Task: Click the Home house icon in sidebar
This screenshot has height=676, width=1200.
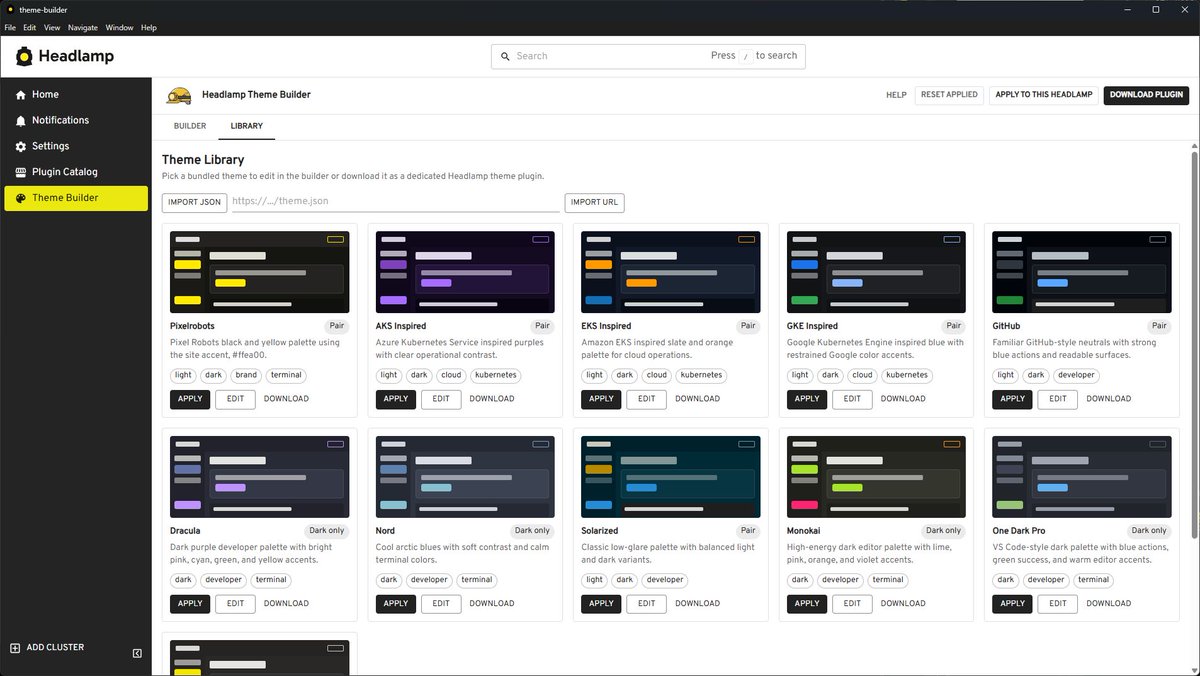Action: coord(21,94)
